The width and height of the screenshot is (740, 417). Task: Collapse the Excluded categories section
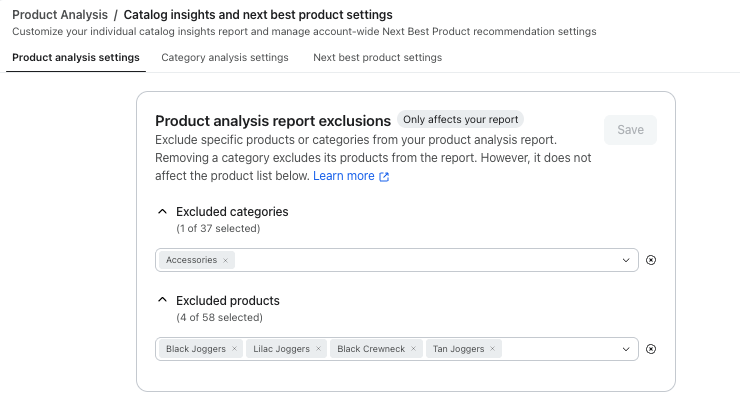click(x=162, y=211)
